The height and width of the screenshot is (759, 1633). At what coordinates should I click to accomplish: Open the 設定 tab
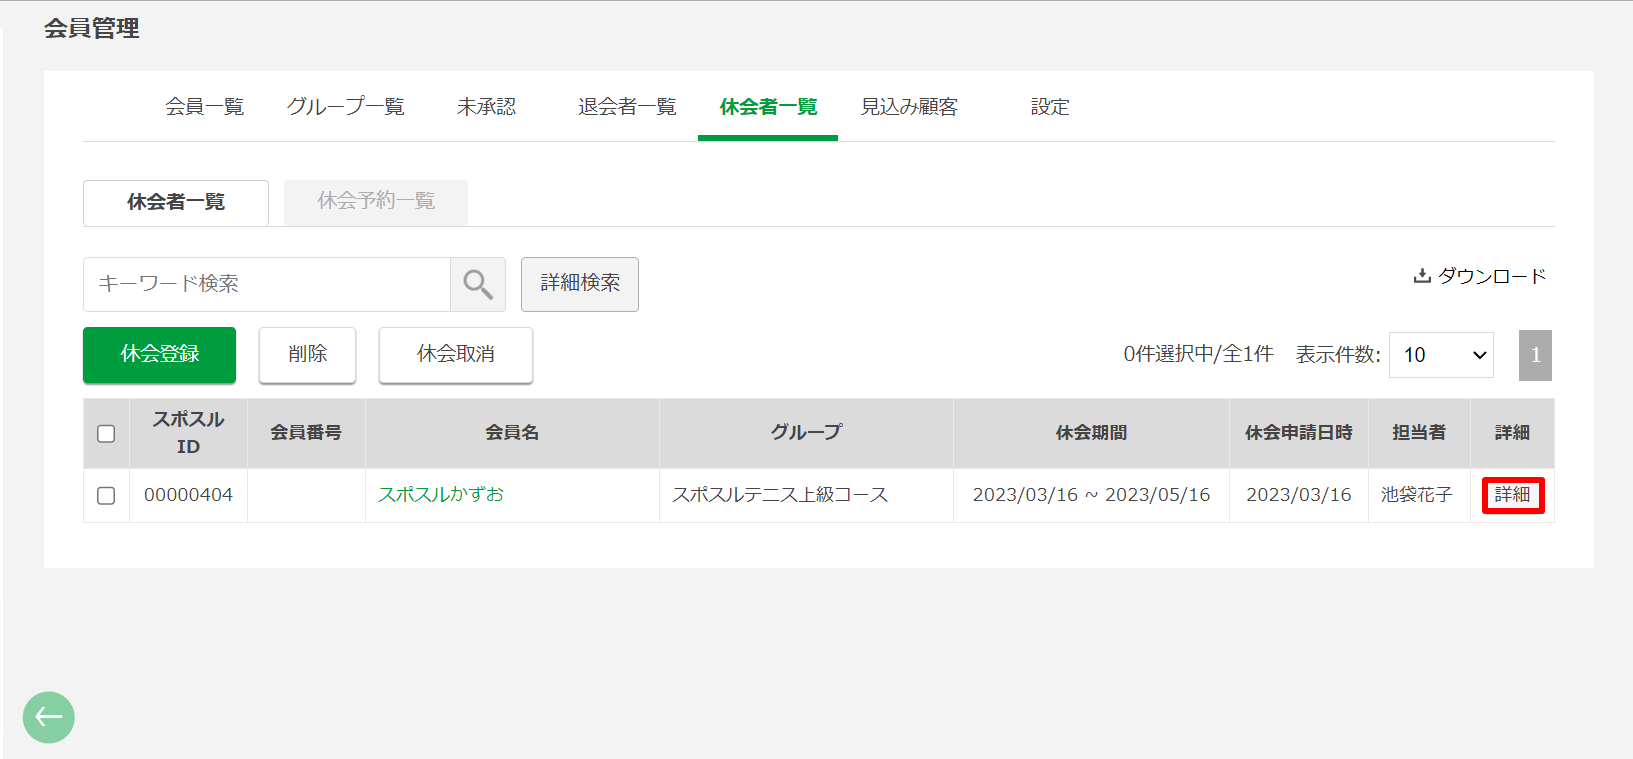coord(1050,107)
